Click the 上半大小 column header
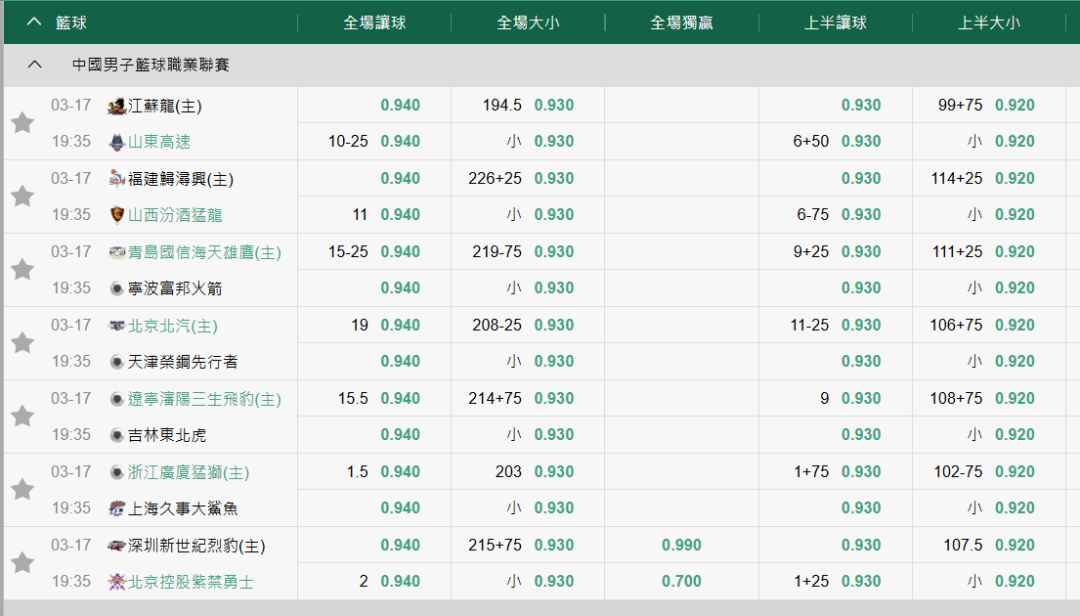 [x=989, y=23]
